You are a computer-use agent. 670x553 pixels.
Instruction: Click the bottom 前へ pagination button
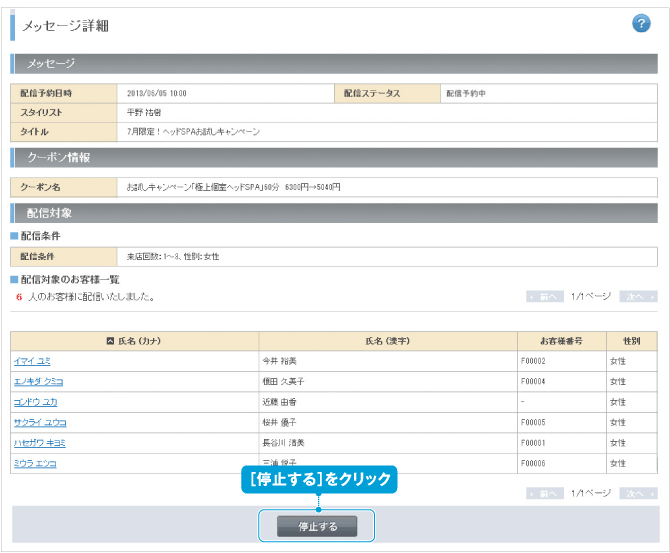click(x=543, y=493)
